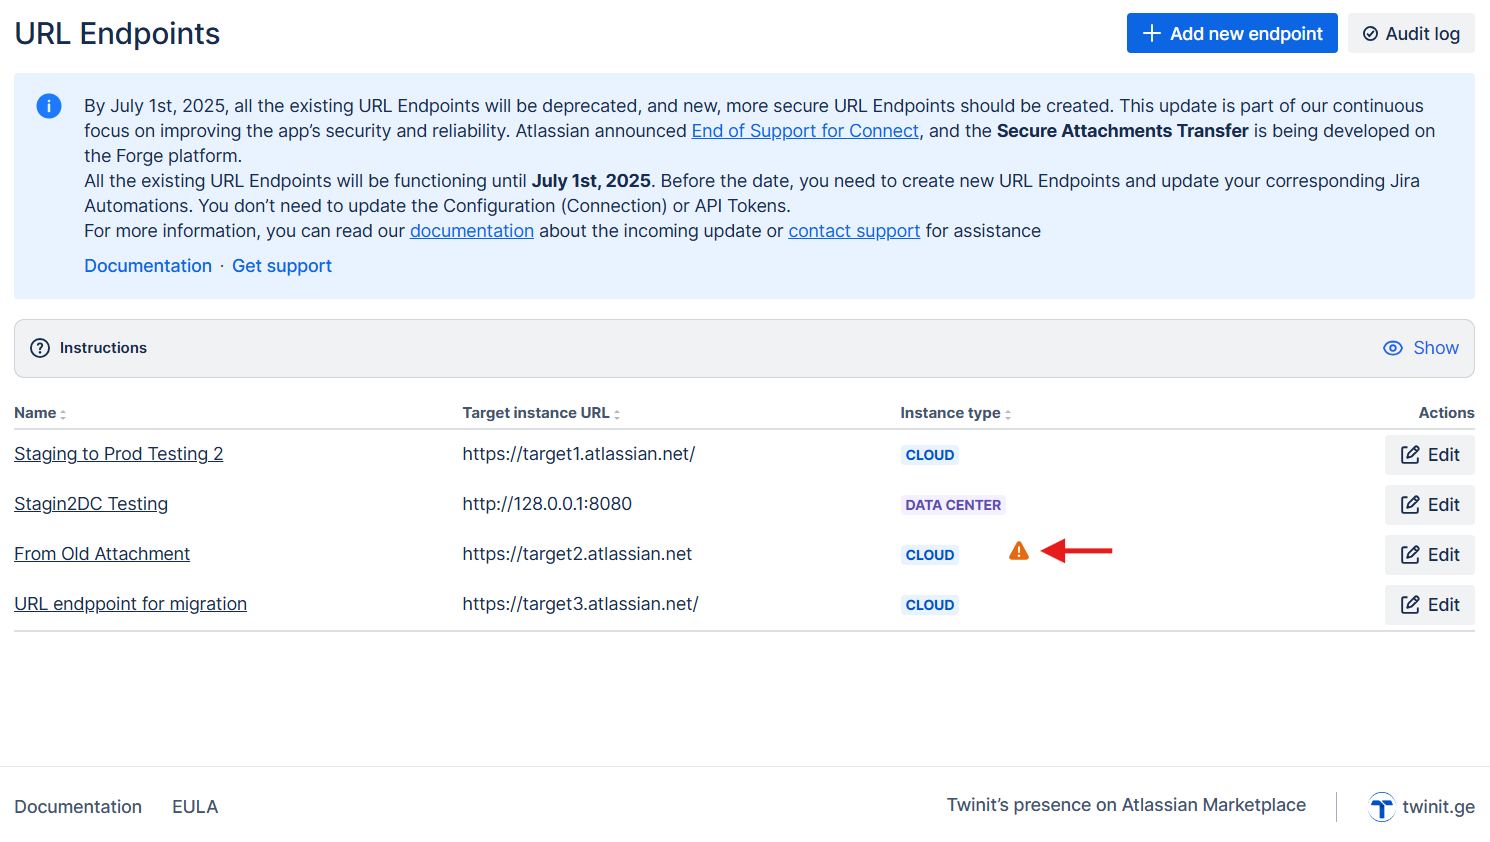This screenshot has width=1490, height=842.
Task: Click the twinit.ge logo icon
Action: [1381, 807]
